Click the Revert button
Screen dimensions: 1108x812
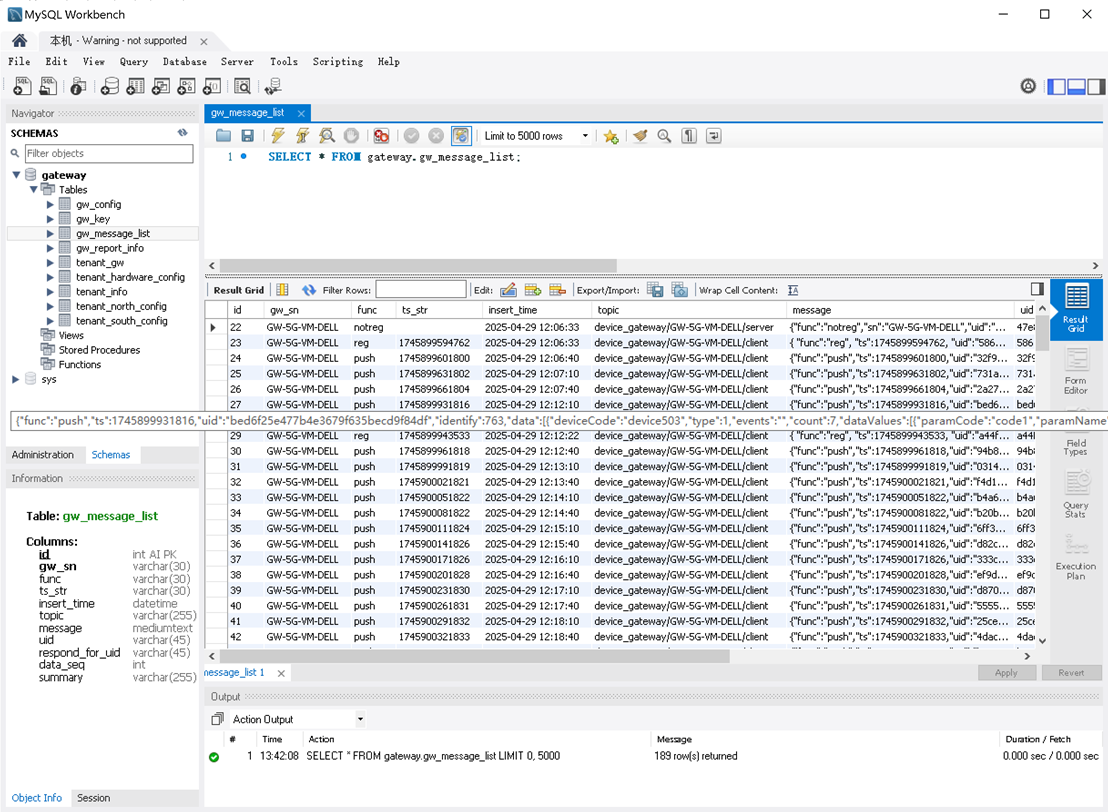click(1071, 673)
